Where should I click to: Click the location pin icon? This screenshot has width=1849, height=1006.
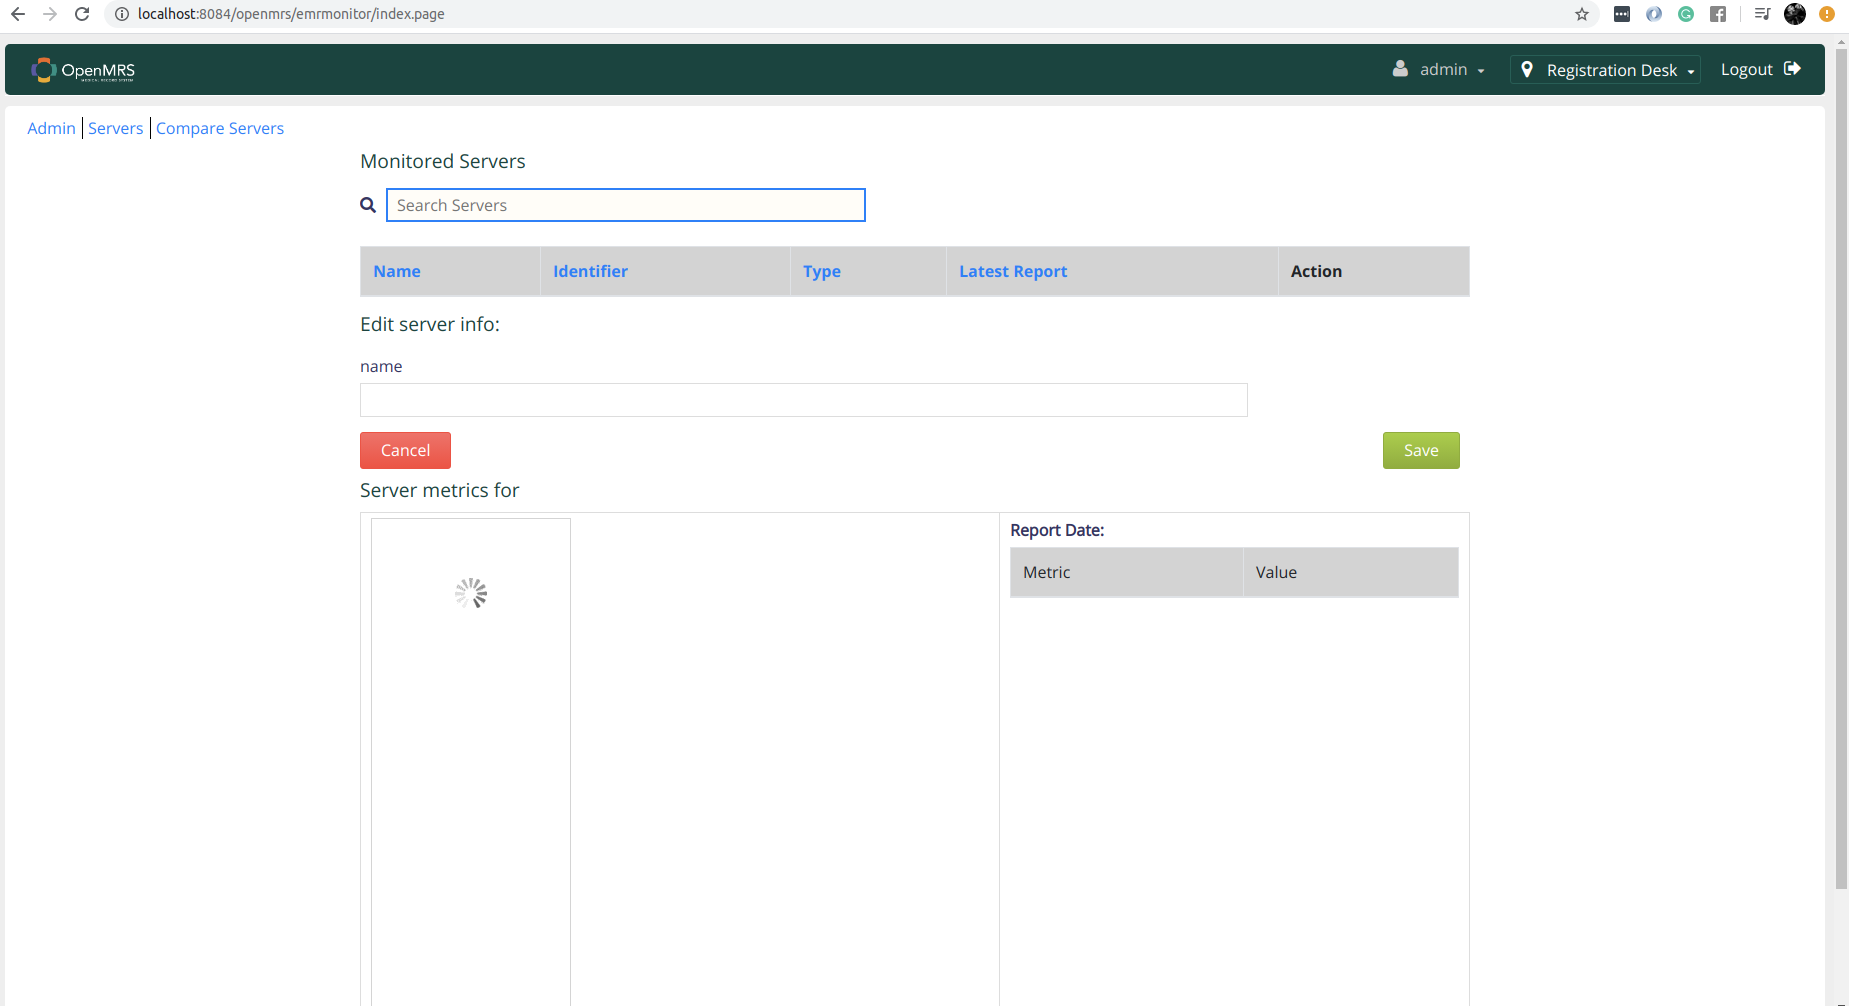[1527, 69]
